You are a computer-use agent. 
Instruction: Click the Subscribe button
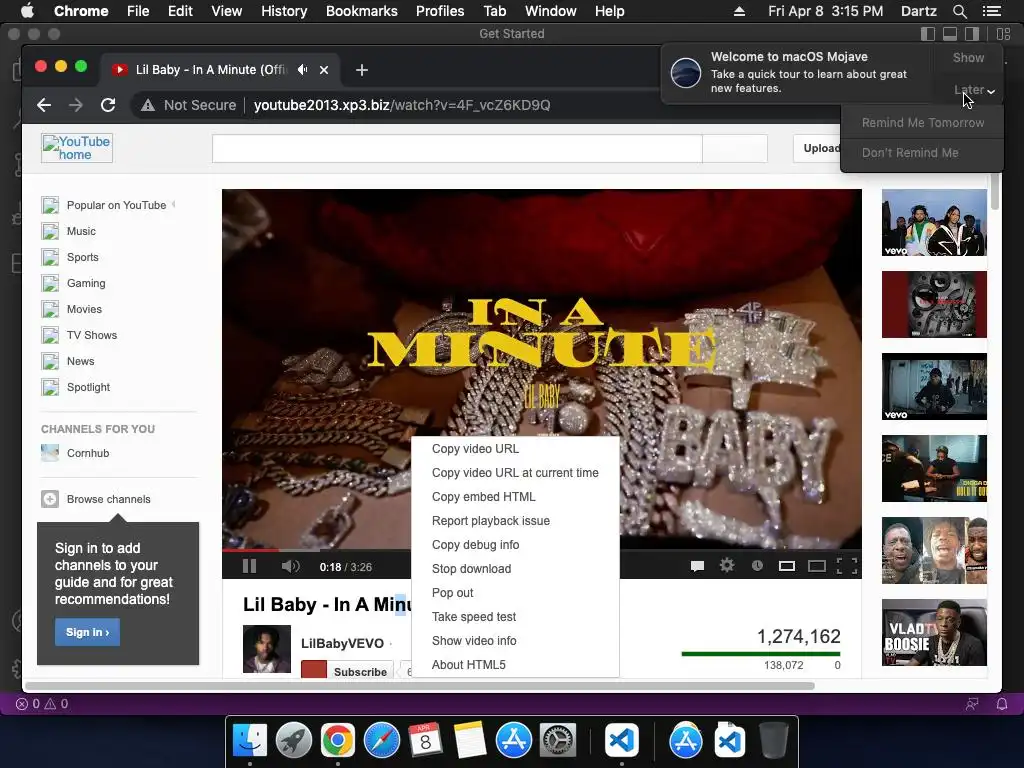347,671
